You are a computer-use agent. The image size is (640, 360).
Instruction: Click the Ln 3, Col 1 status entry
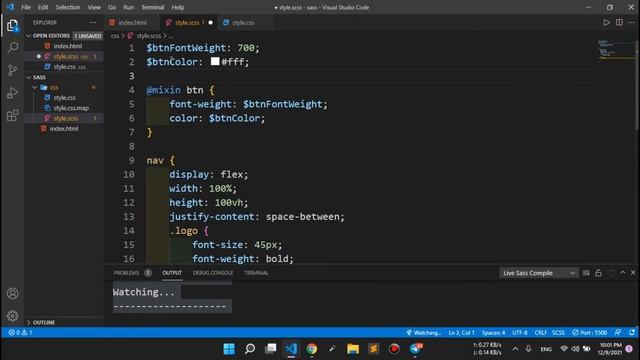point(461,333)
